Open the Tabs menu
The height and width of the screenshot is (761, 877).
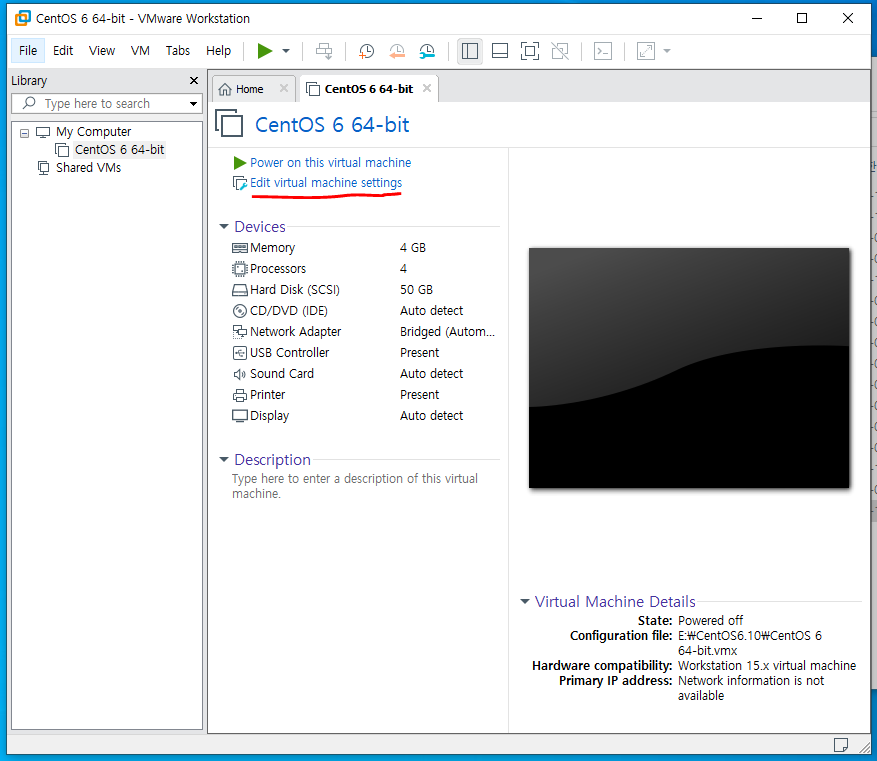[178, 50]
